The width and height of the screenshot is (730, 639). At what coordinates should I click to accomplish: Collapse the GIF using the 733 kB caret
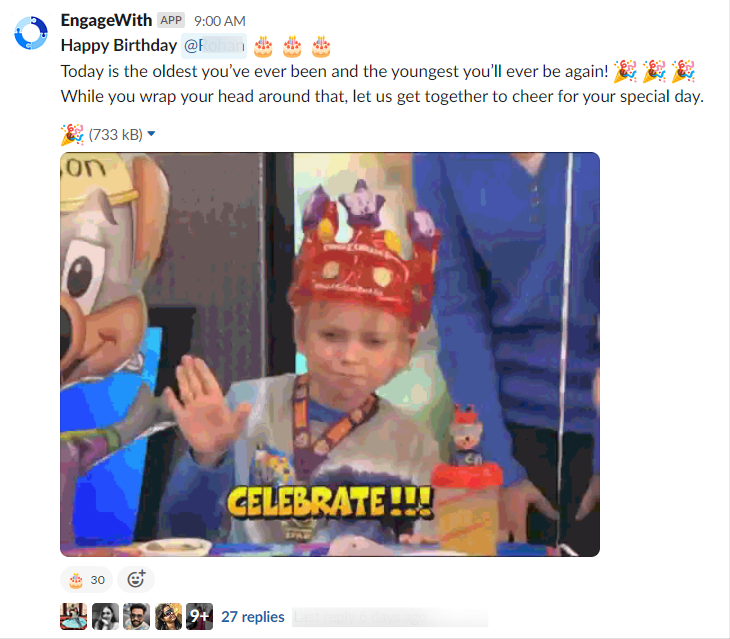pos(151,134)
